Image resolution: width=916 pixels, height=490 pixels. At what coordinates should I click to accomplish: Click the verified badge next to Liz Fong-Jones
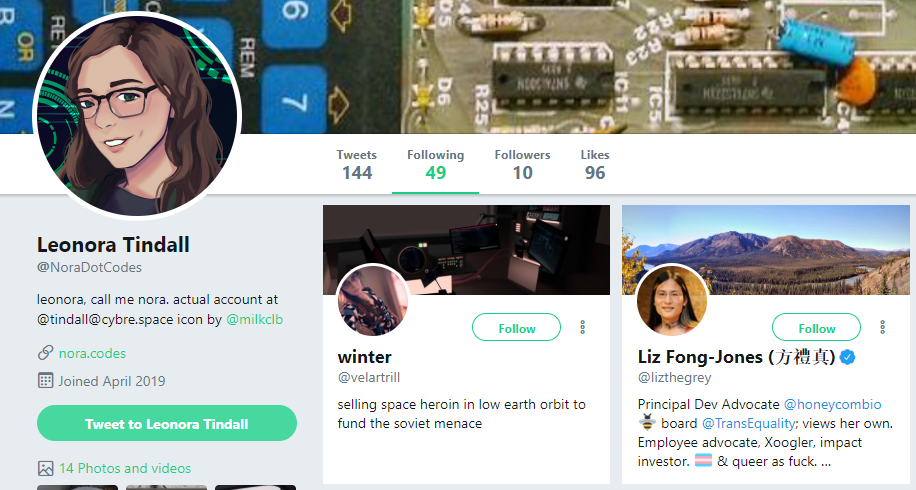[848, 356]
